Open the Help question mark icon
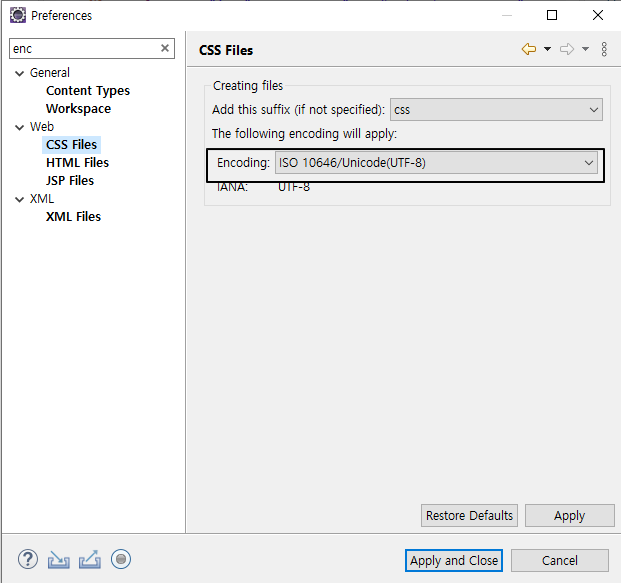The width and height of the screenshot is (621, 583). pyautogui.click(x=28, y=560)
